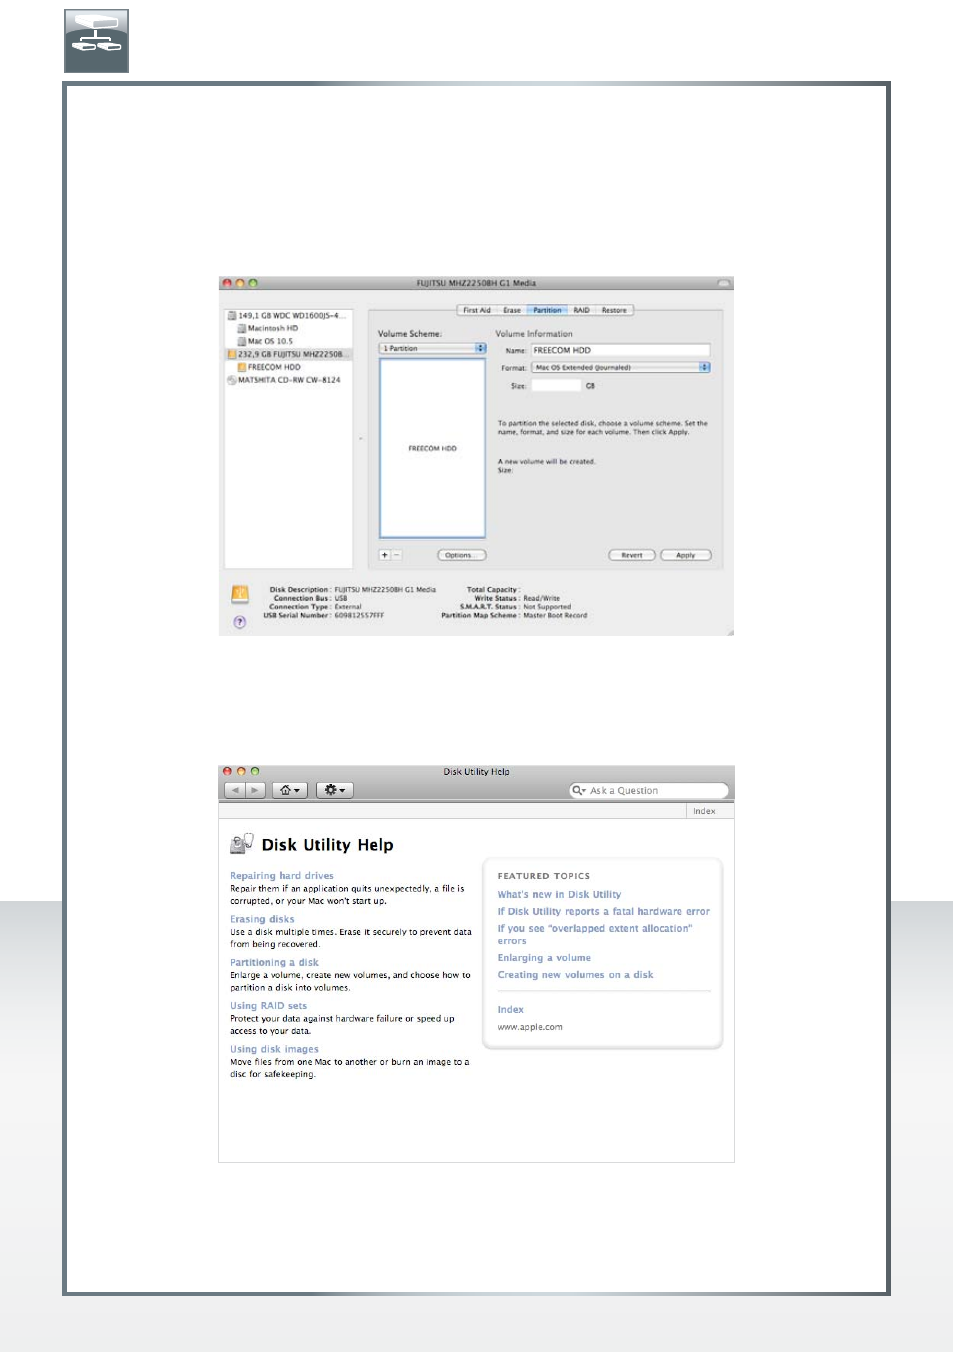Select 149,1 GB WDC disk in sidebar

click(x=288, y=316)
